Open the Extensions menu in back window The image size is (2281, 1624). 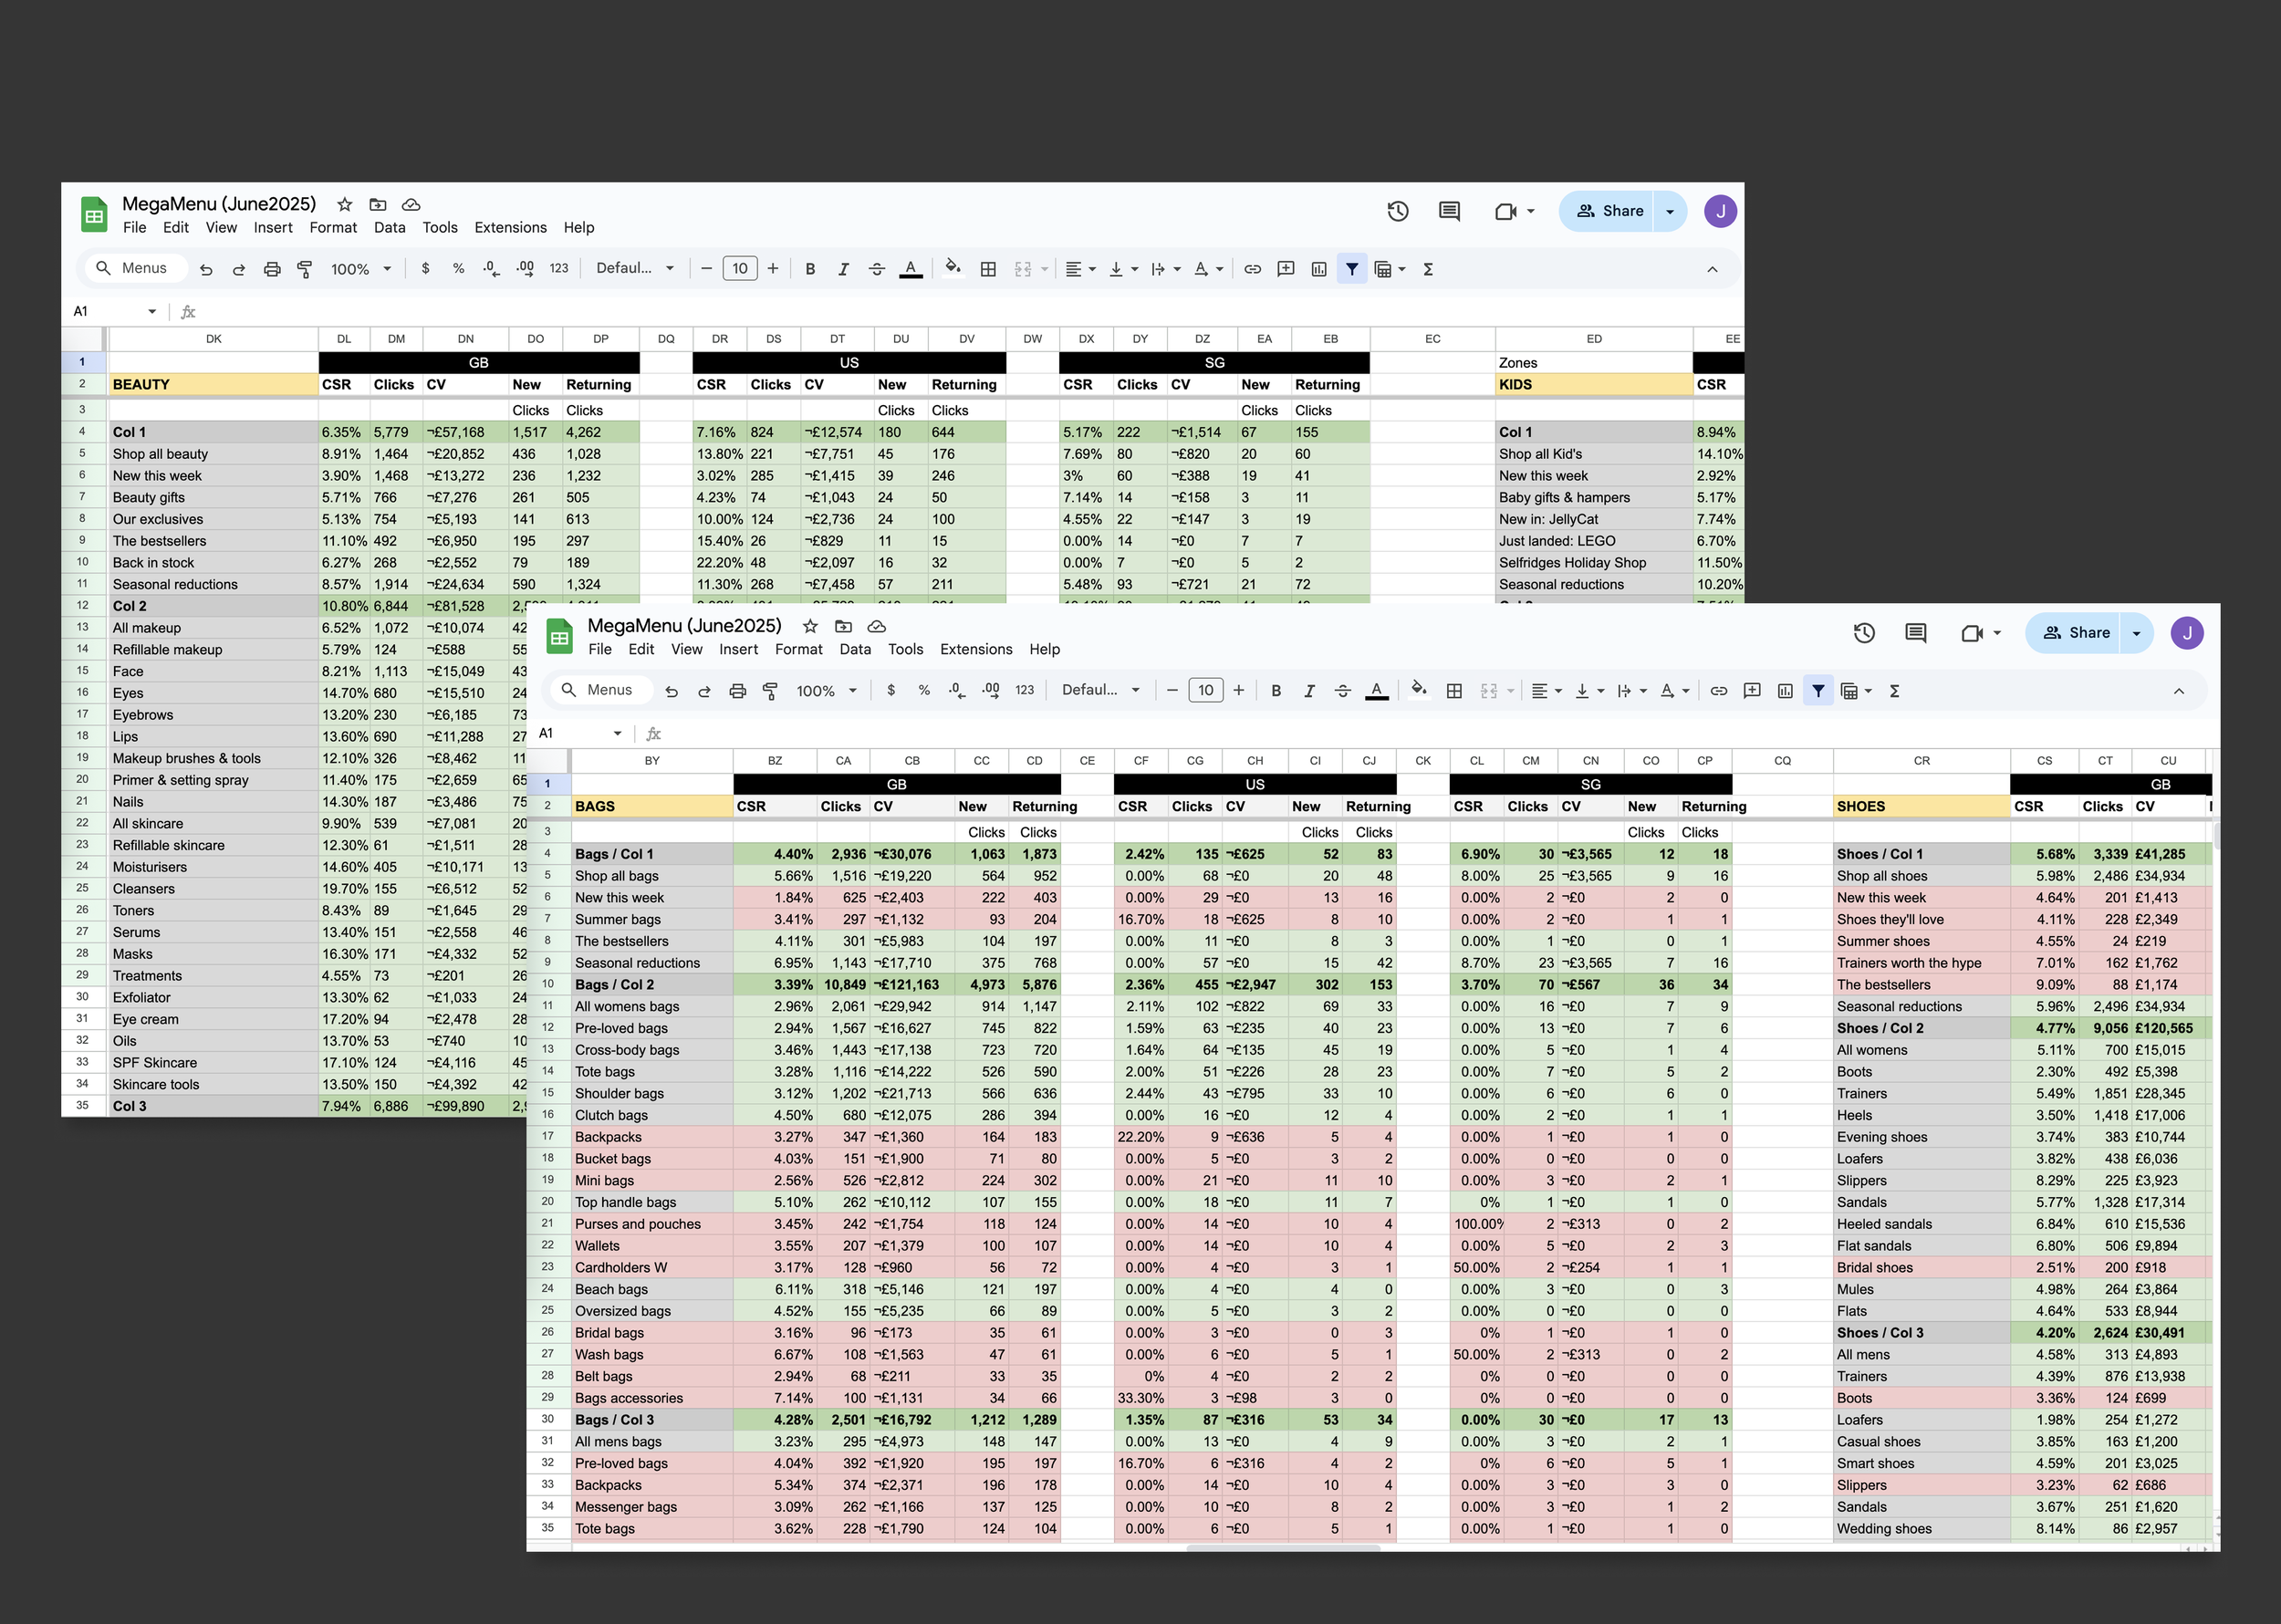[510, 228]
